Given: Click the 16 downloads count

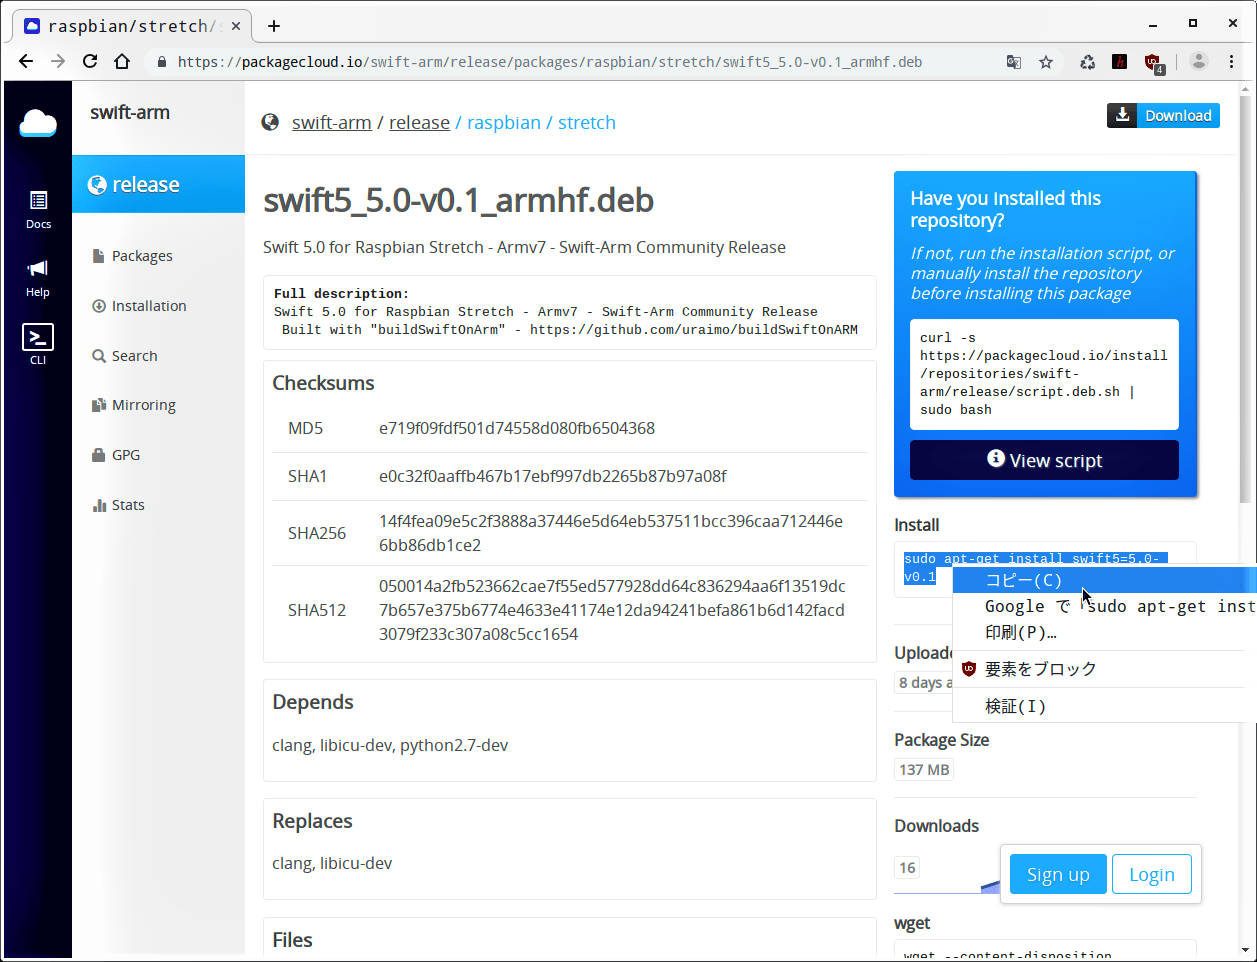Looking at the screenshot, I should point(907,868).
